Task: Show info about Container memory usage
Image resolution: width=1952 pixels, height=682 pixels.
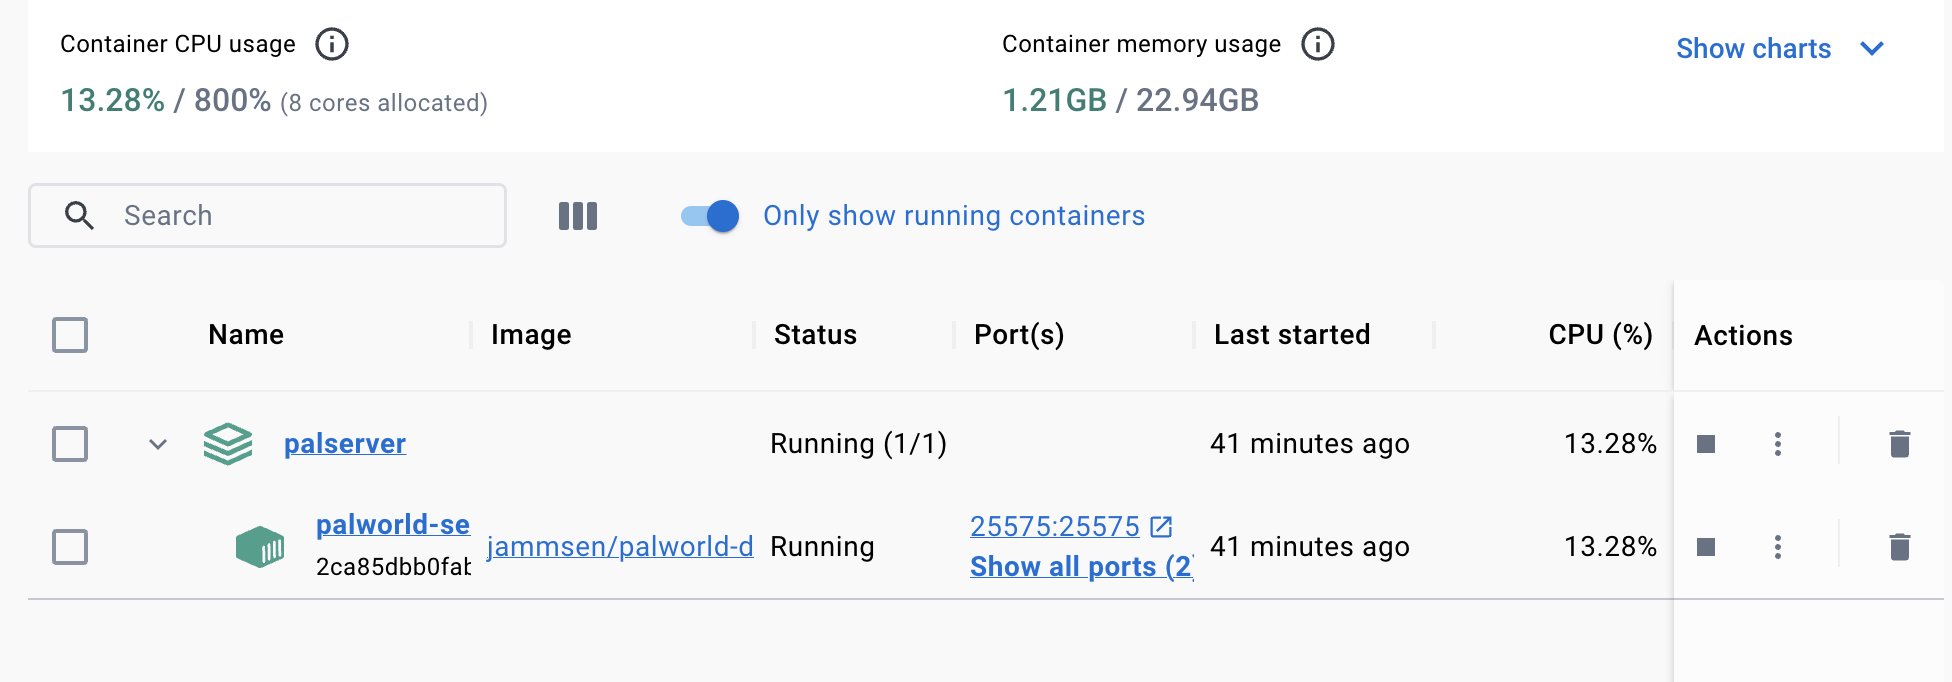Action: (x=1318, y=44)
